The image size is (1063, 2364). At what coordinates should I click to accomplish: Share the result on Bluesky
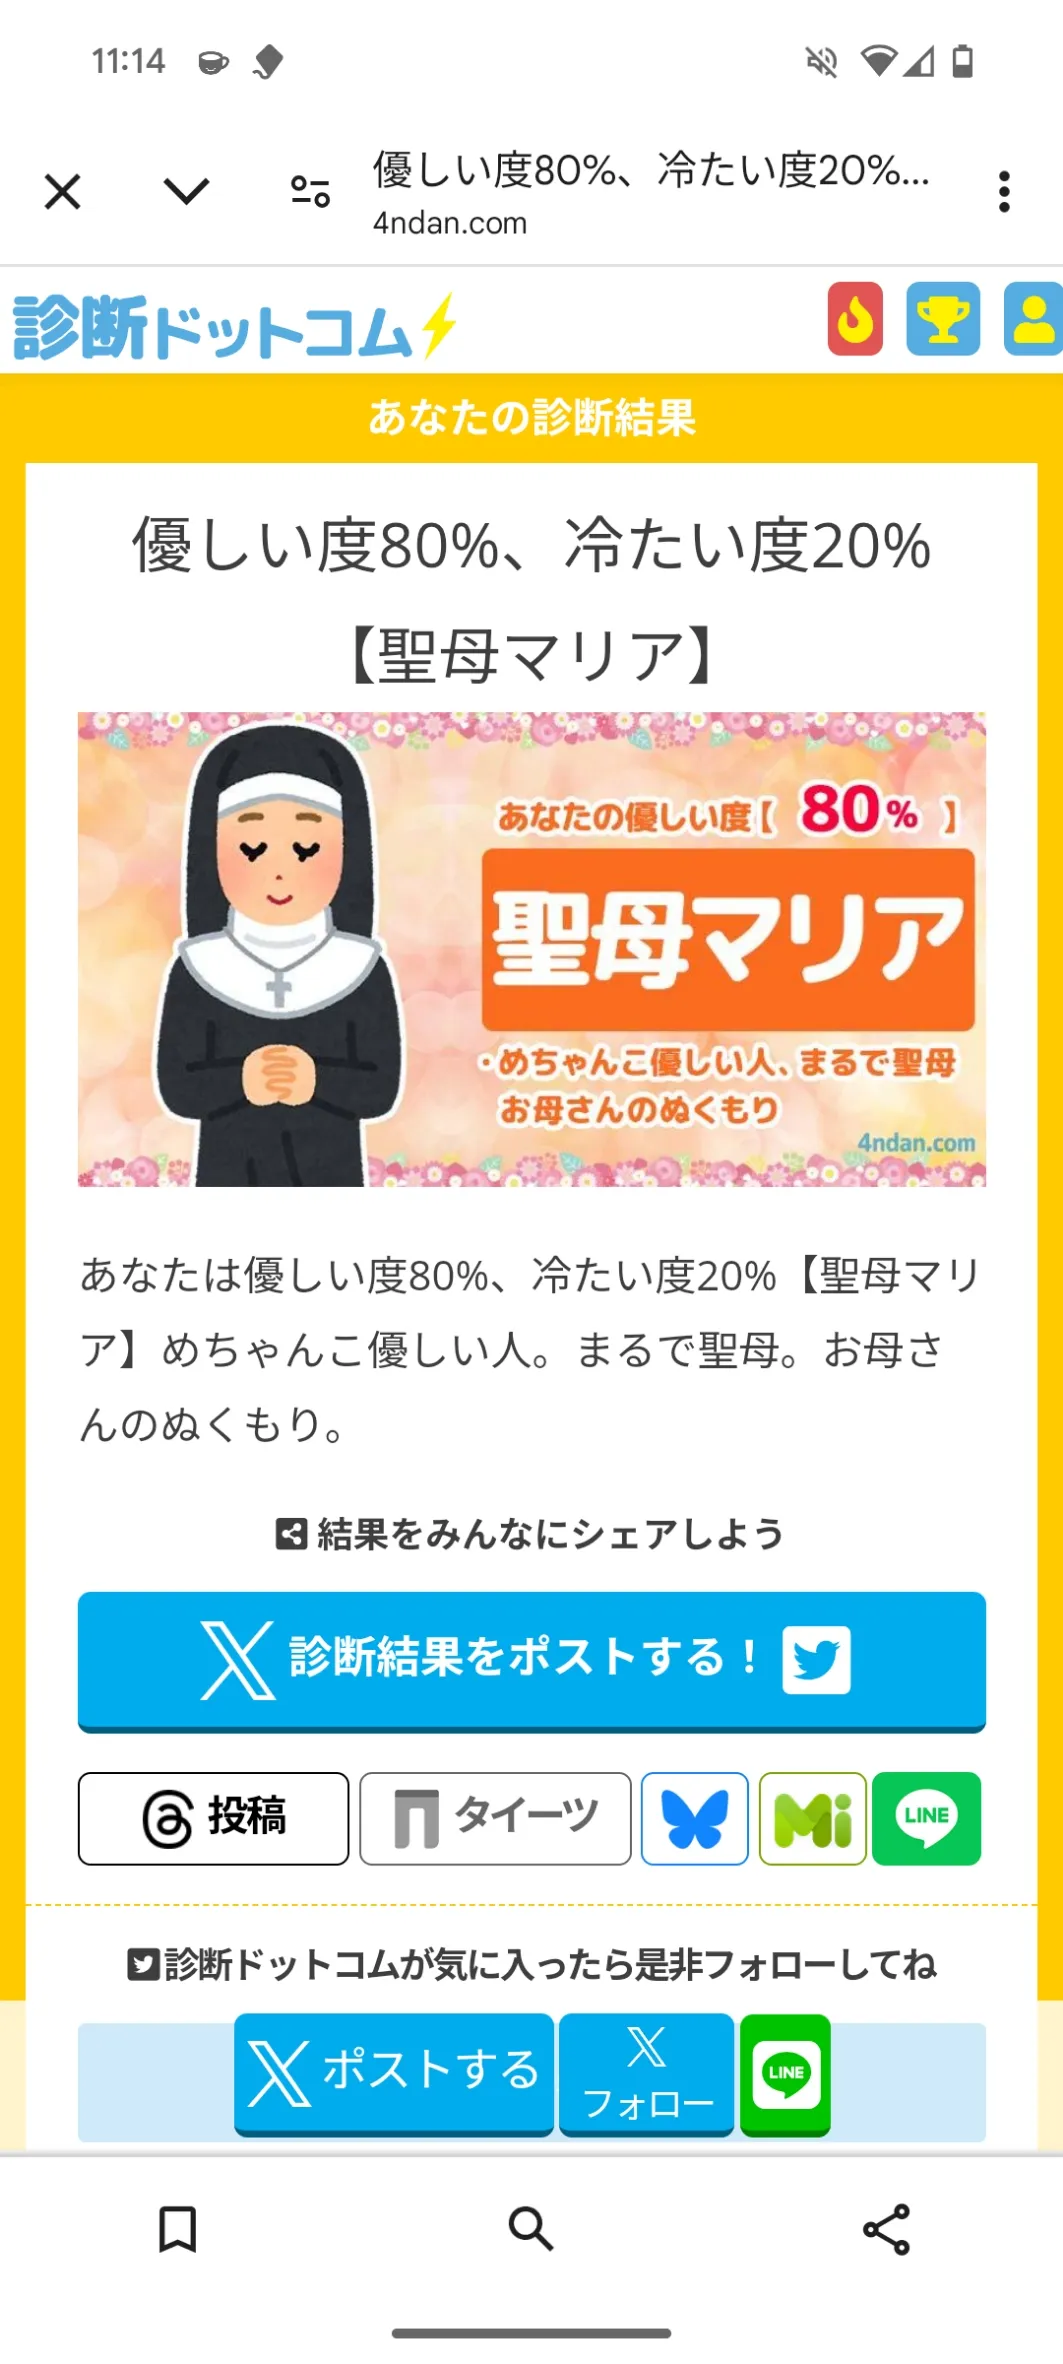click(x=695, y=1819)
